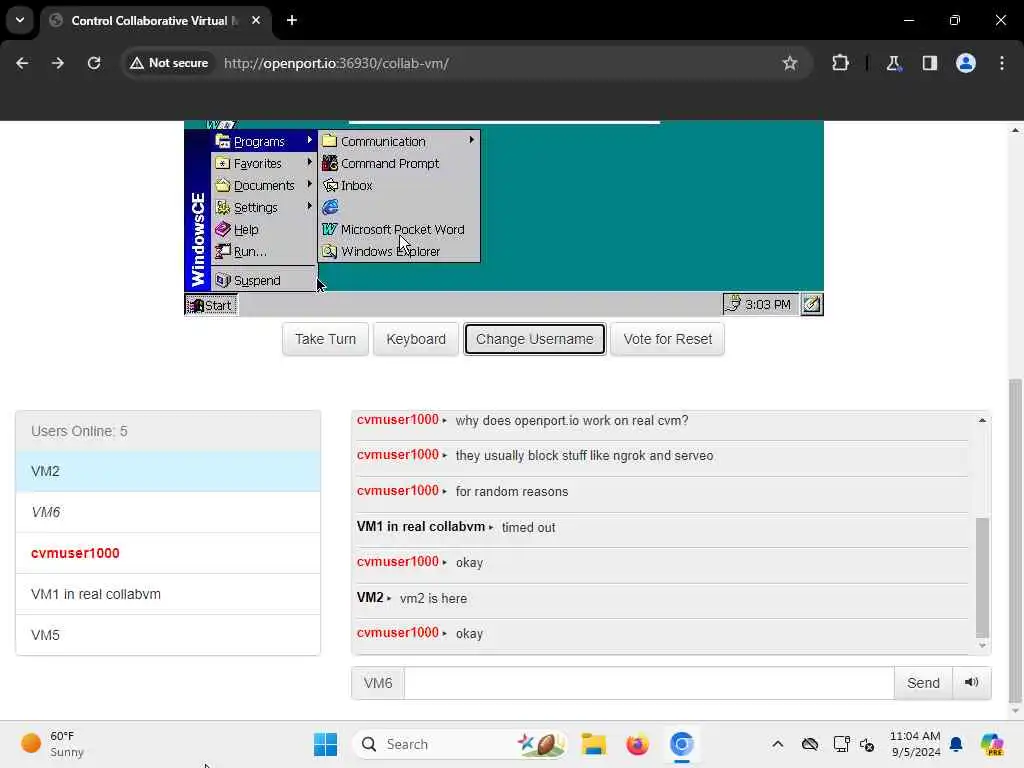Open Inbox from Programs submenu
The height and width of the screenshot is (768, 1024).
point(399,185)
